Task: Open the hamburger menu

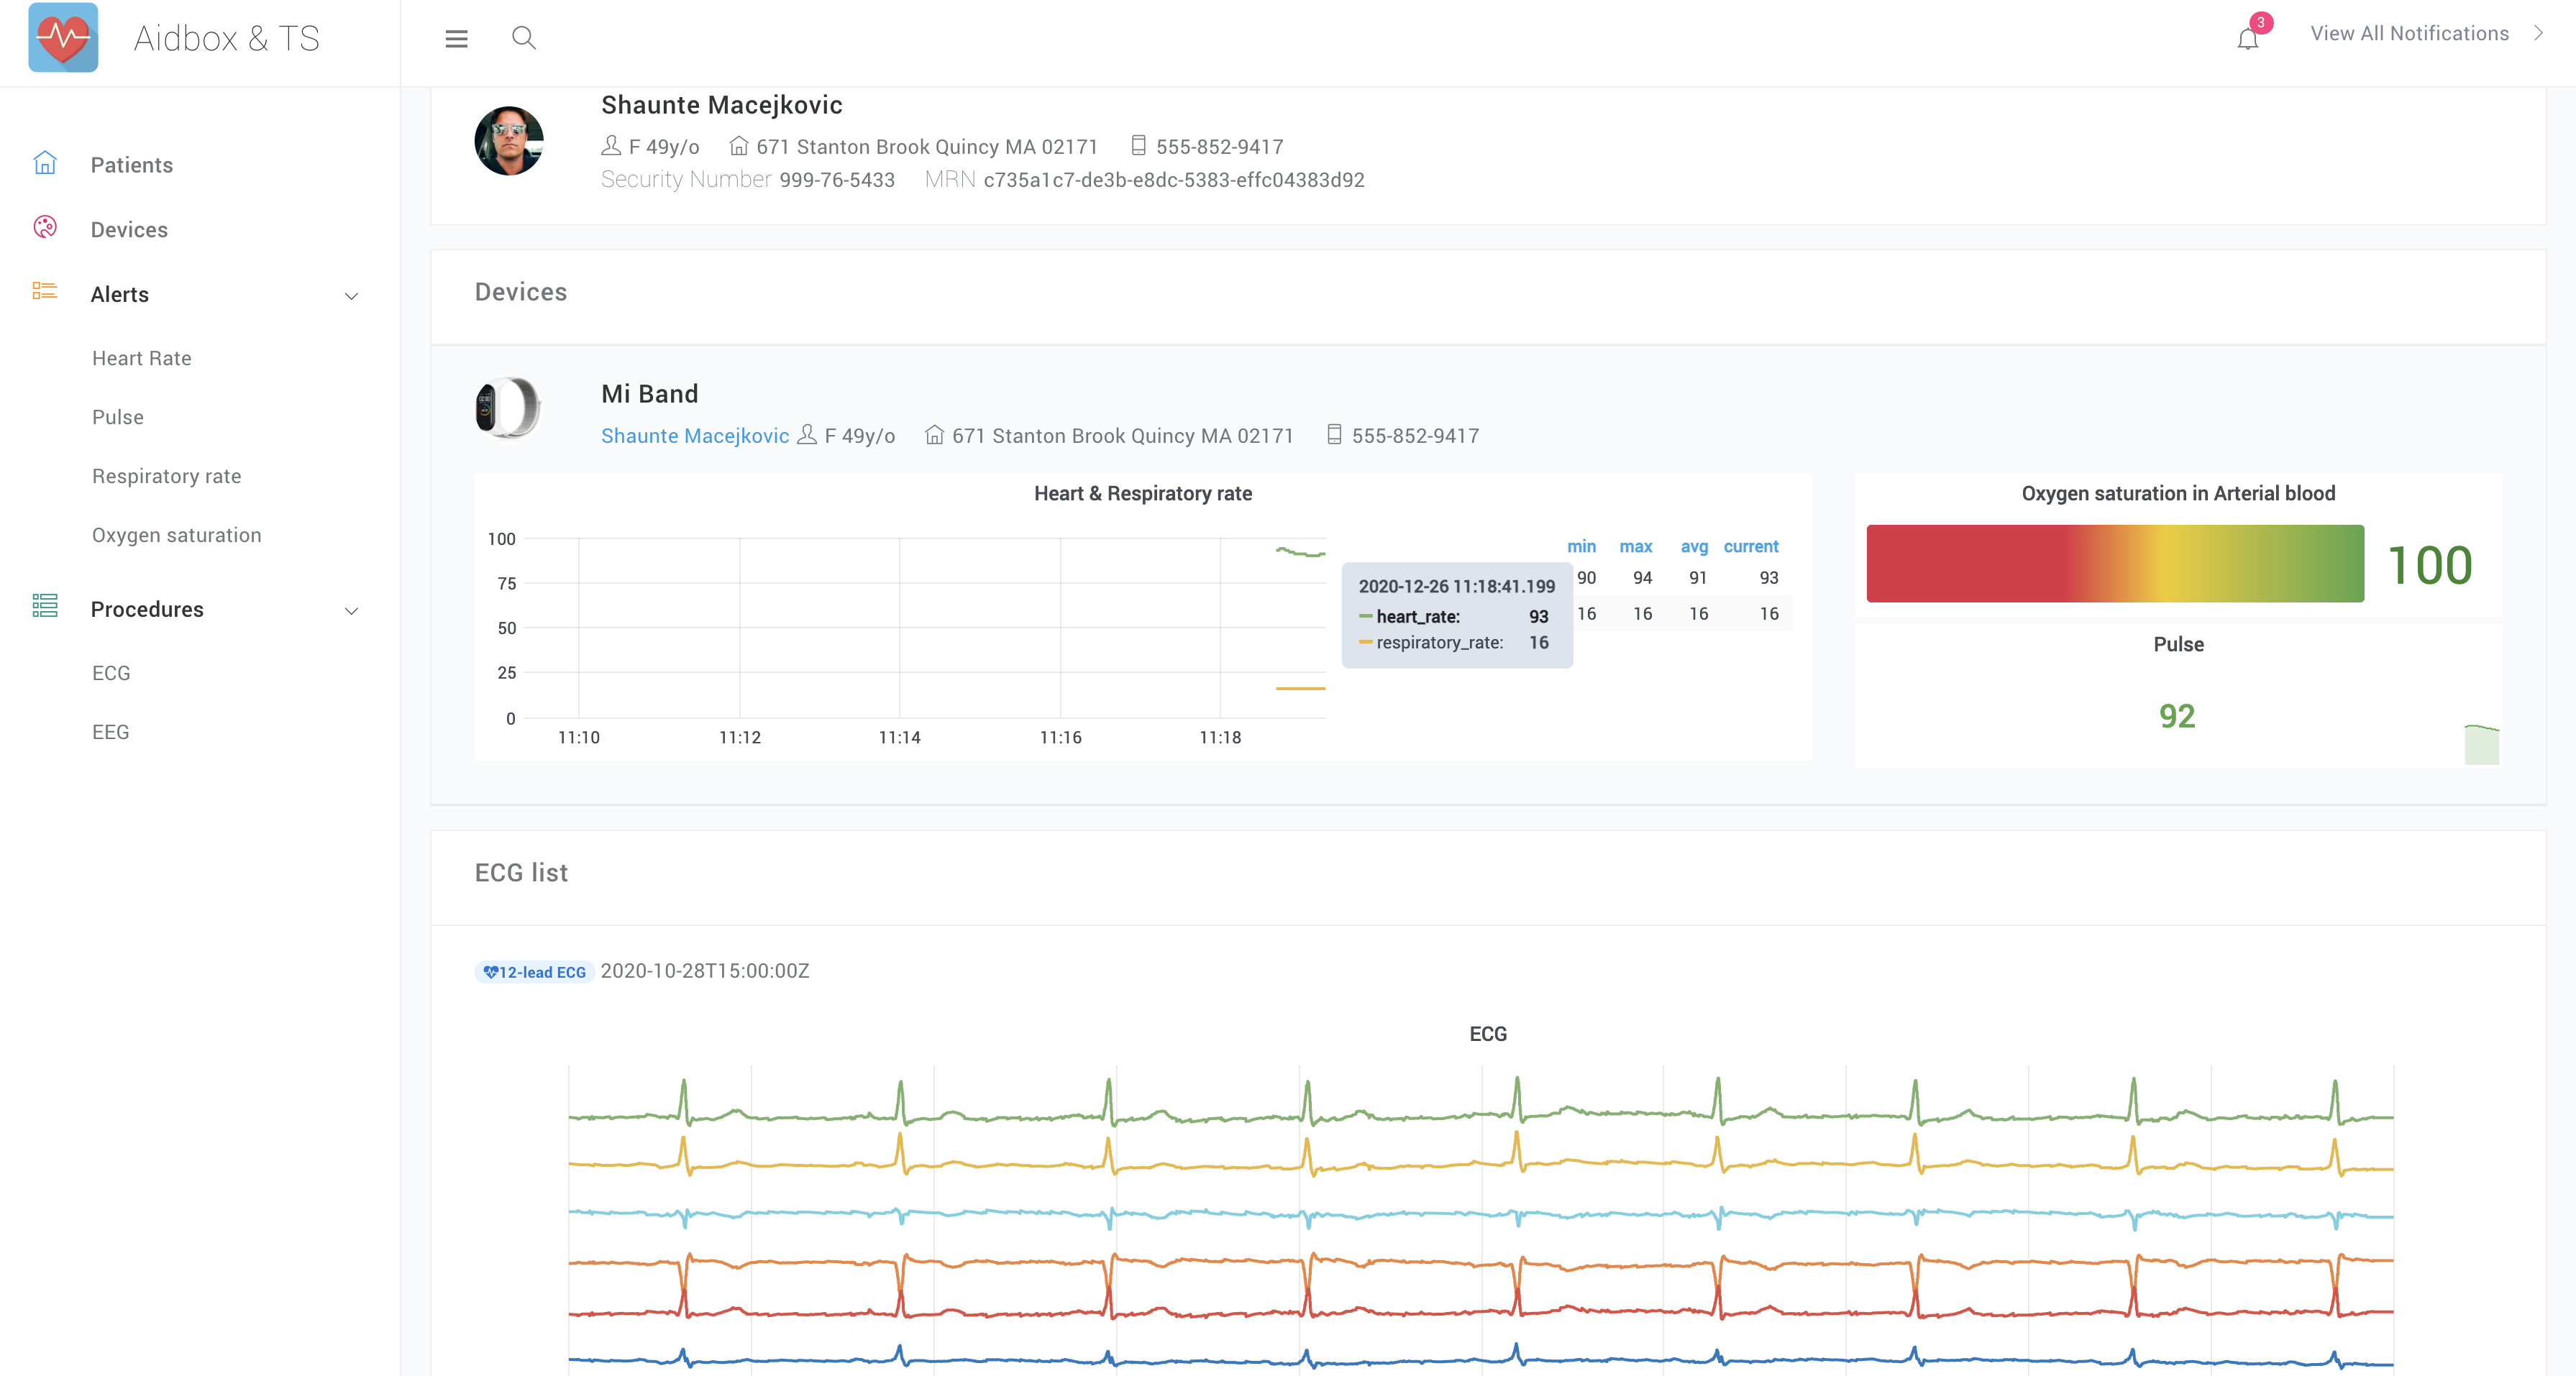Action: click(456, 38)
